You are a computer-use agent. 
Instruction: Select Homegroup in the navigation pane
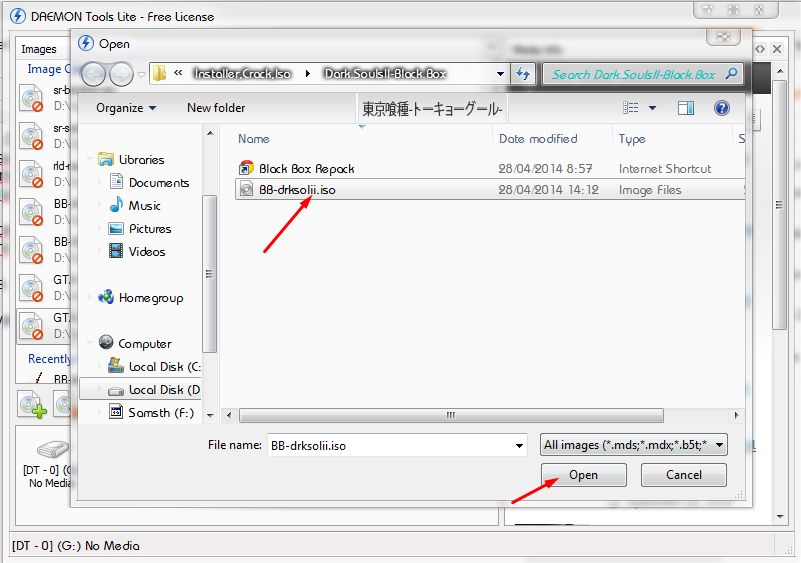coord(151,298)
